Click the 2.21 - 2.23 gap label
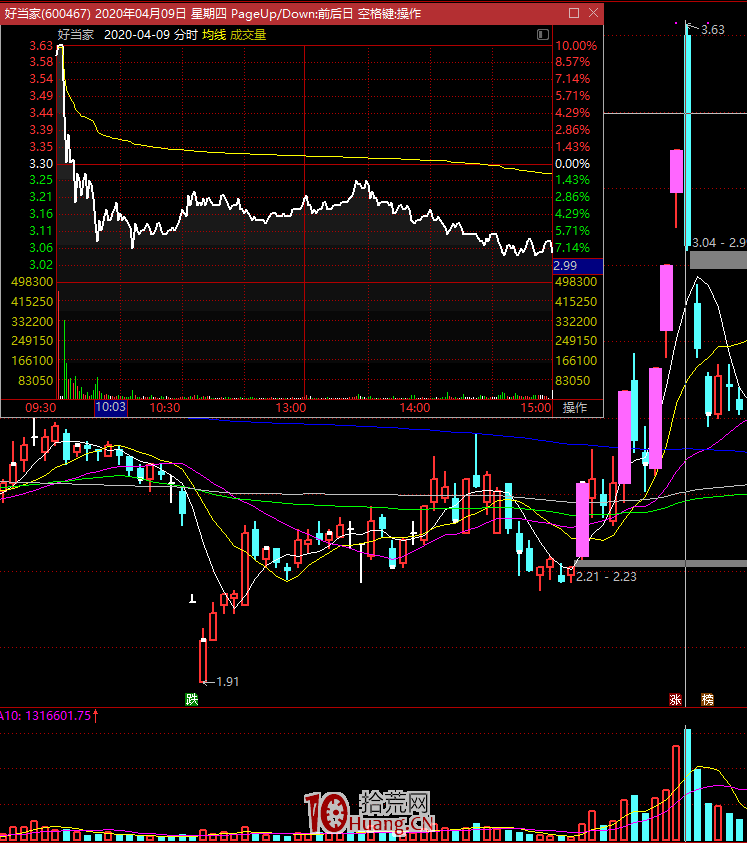Screen dimensions: 747x843 (606, 577)
